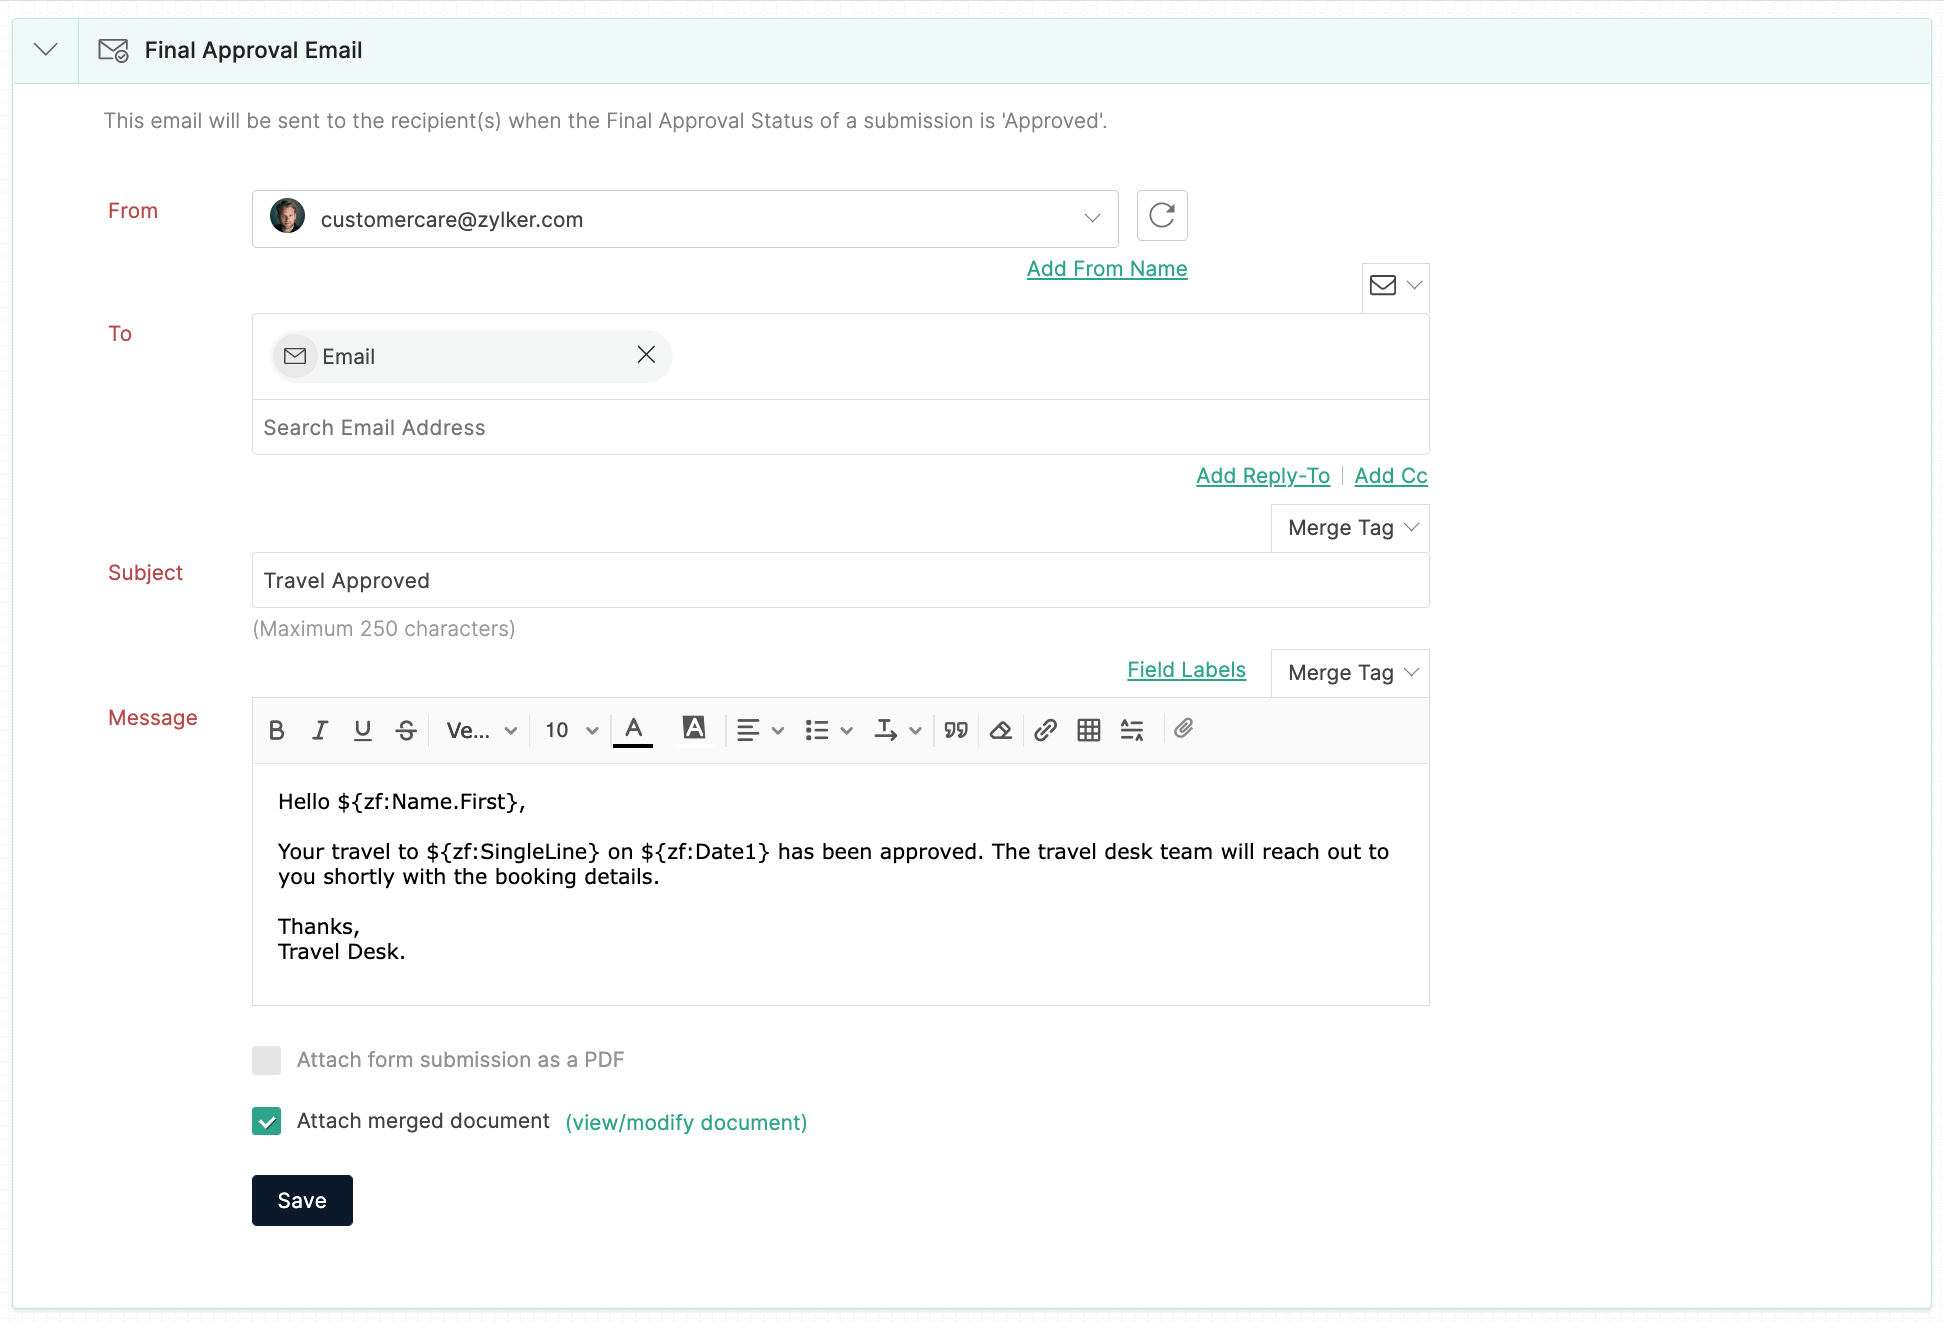Refresh the From address list
The image size is (1944, 1322).
tap(1162, 216)
